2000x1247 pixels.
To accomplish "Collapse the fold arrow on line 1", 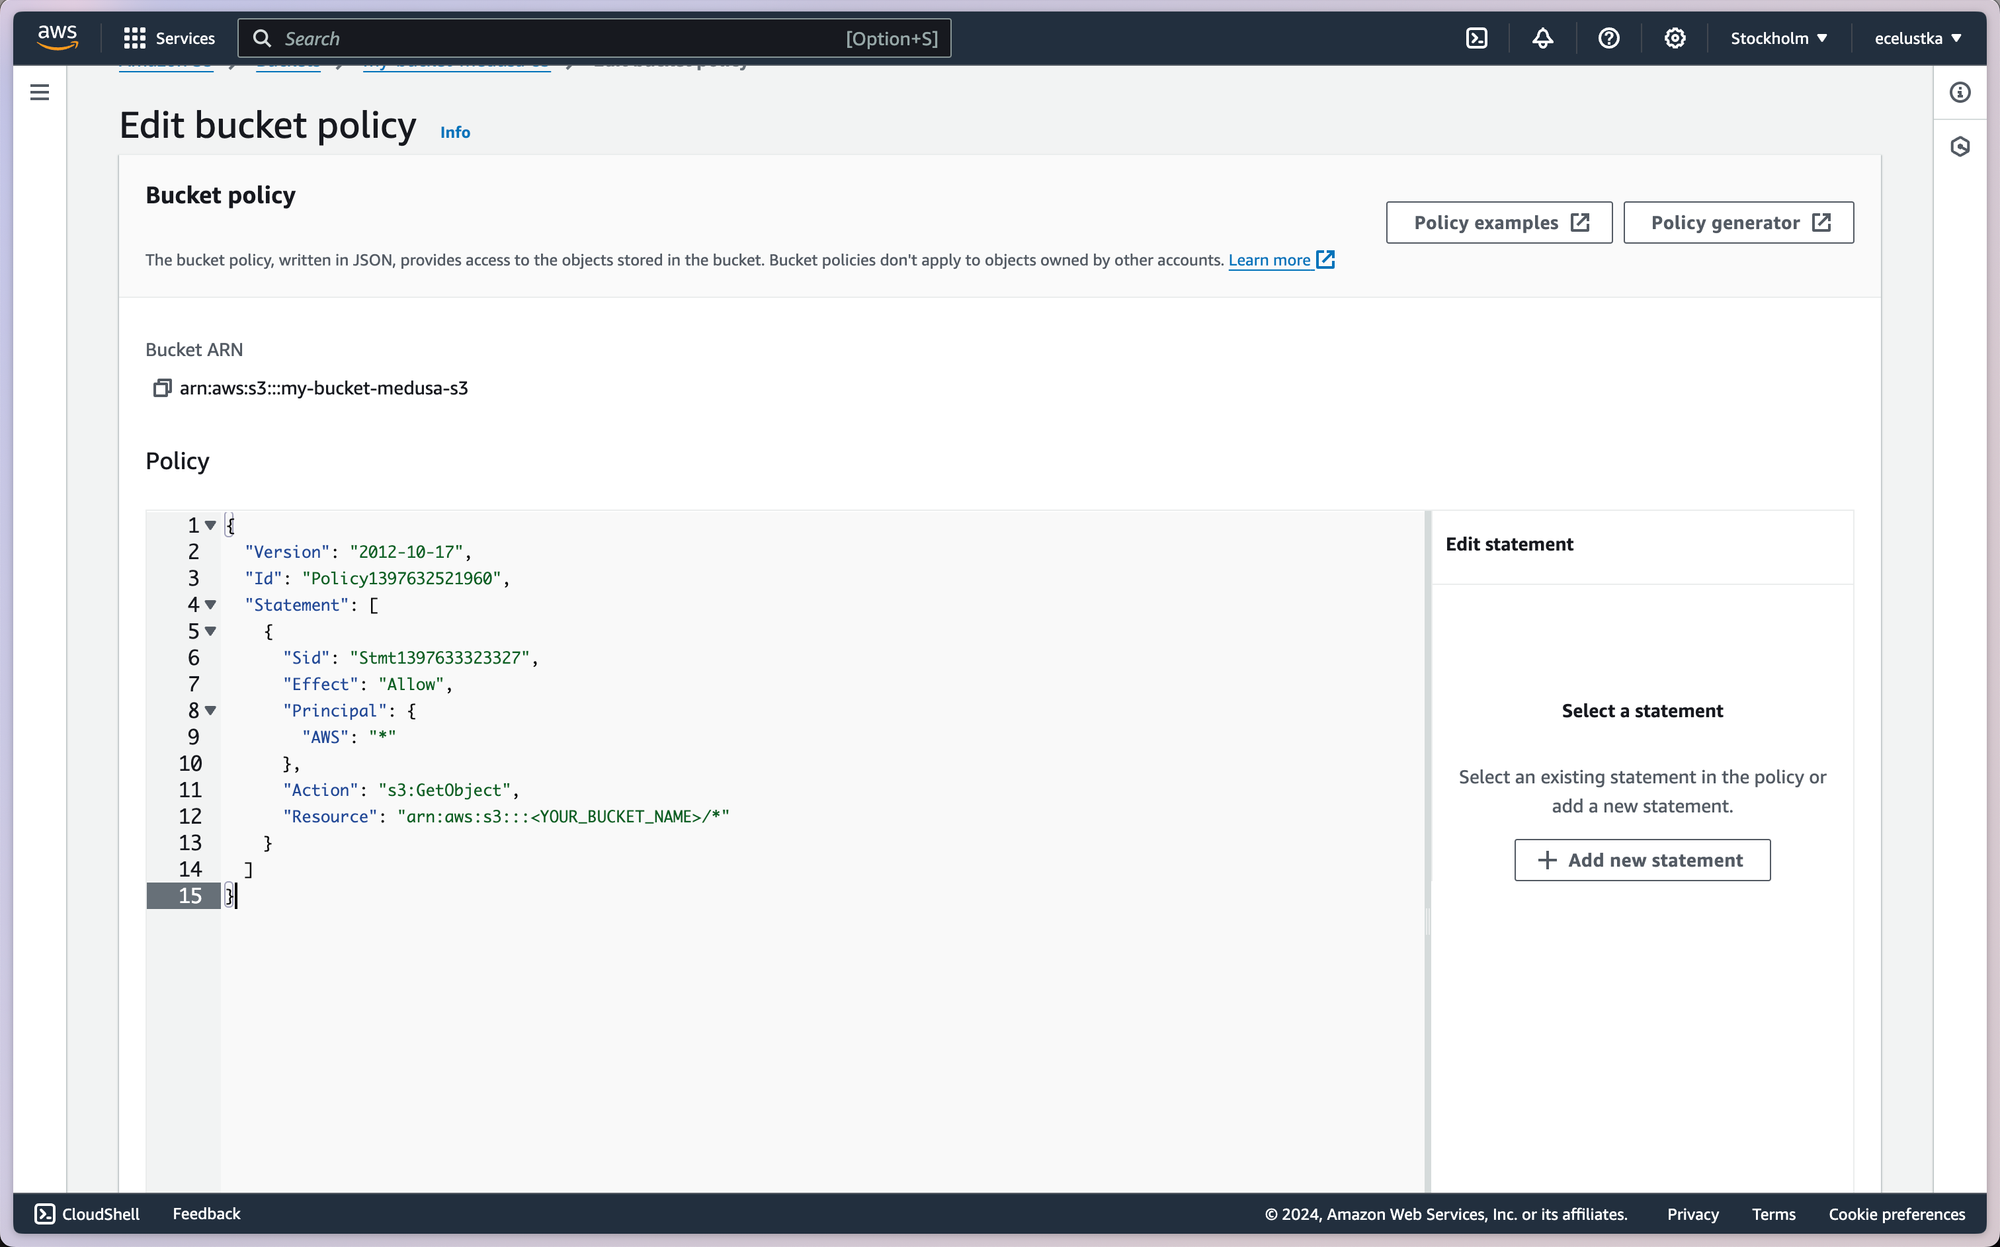I will click(210, 525).
